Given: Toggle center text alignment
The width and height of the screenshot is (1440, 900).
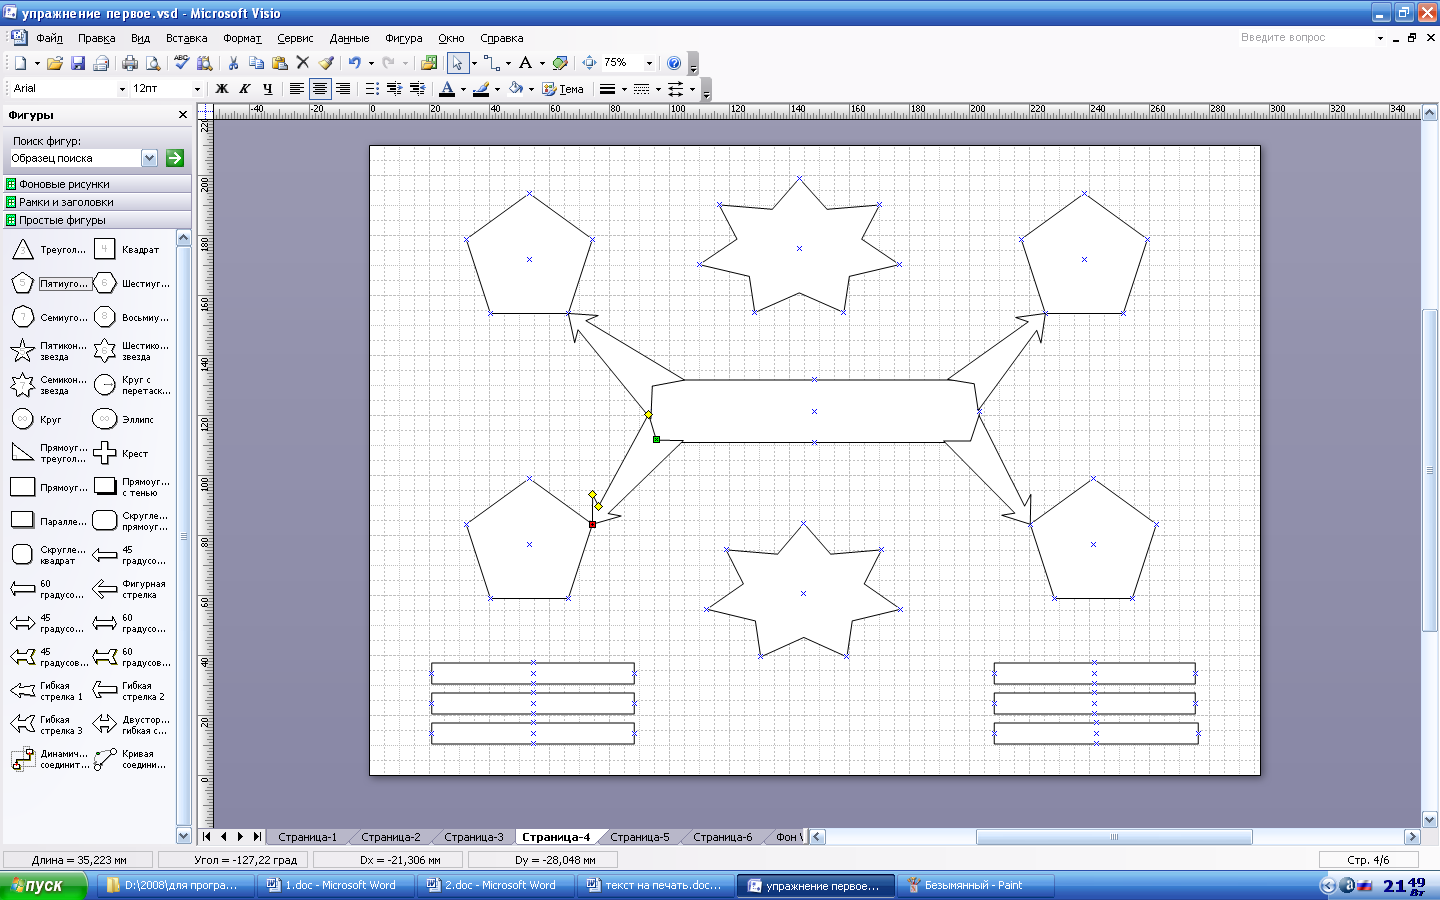Looking at the screenshot, I should click(x=319, y=89).
